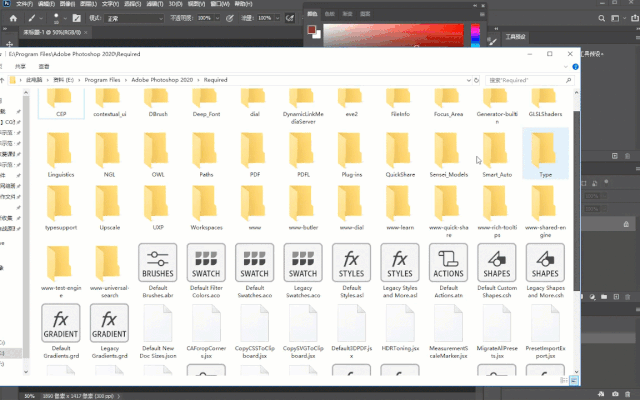This screenshot has width=640, height=400.
Task: Open the 3D menu in Photoshop
Action: click(x=176, y=4)
